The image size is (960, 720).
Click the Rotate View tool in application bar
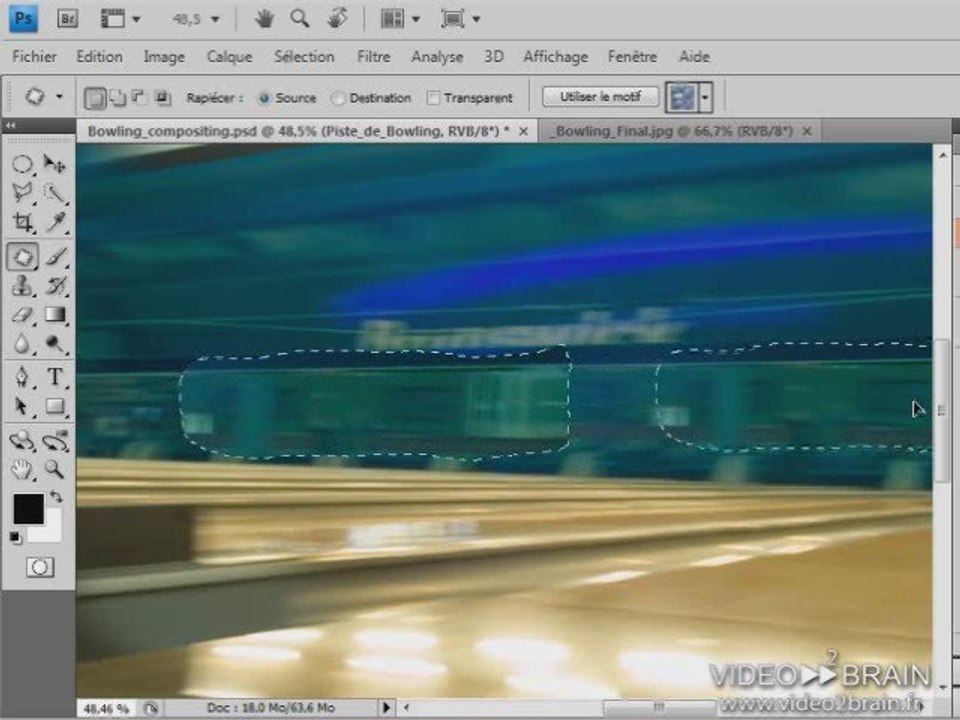point(337,19)
